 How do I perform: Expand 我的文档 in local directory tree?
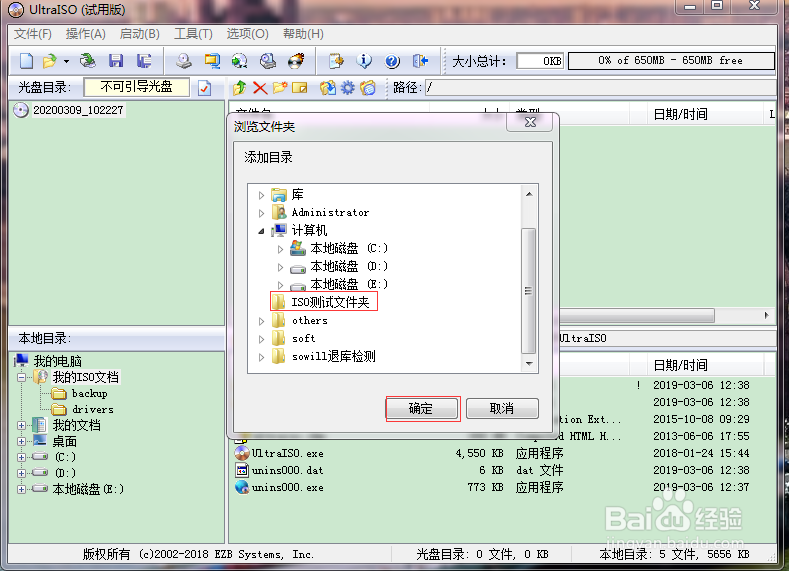click(x=21, y=426)
